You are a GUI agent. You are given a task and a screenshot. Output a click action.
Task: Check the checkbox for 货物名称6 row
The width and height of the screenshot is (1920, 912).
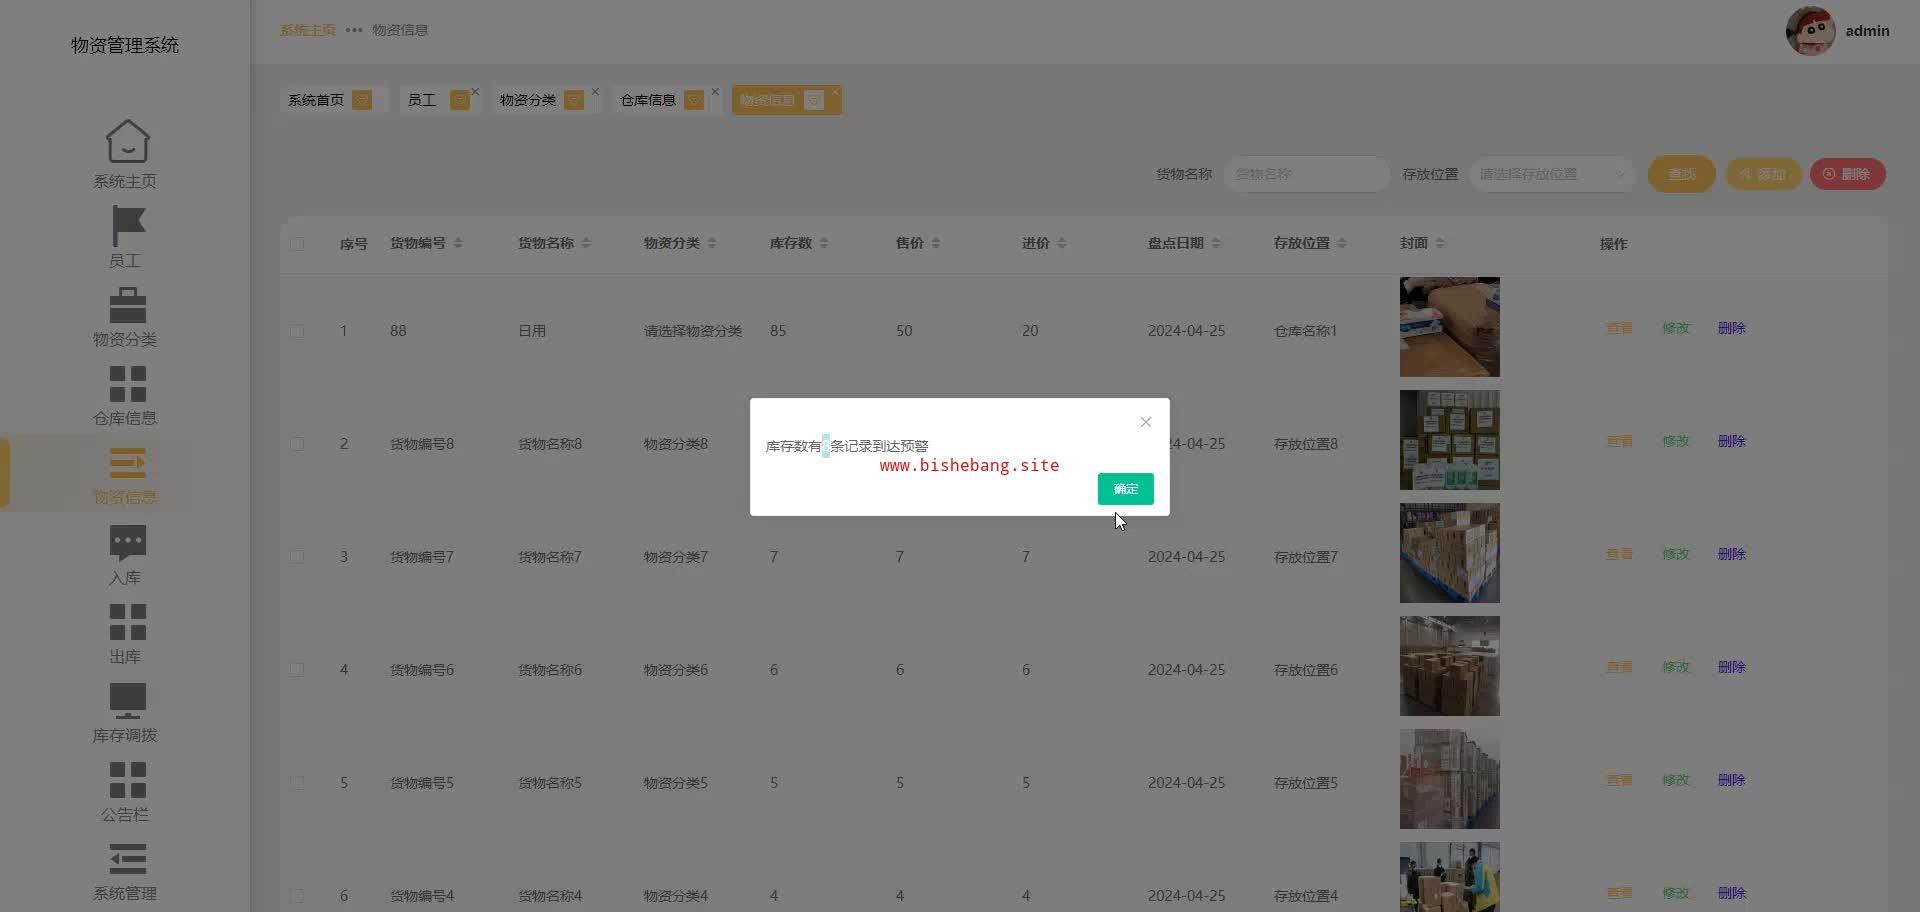click(297, 670)
